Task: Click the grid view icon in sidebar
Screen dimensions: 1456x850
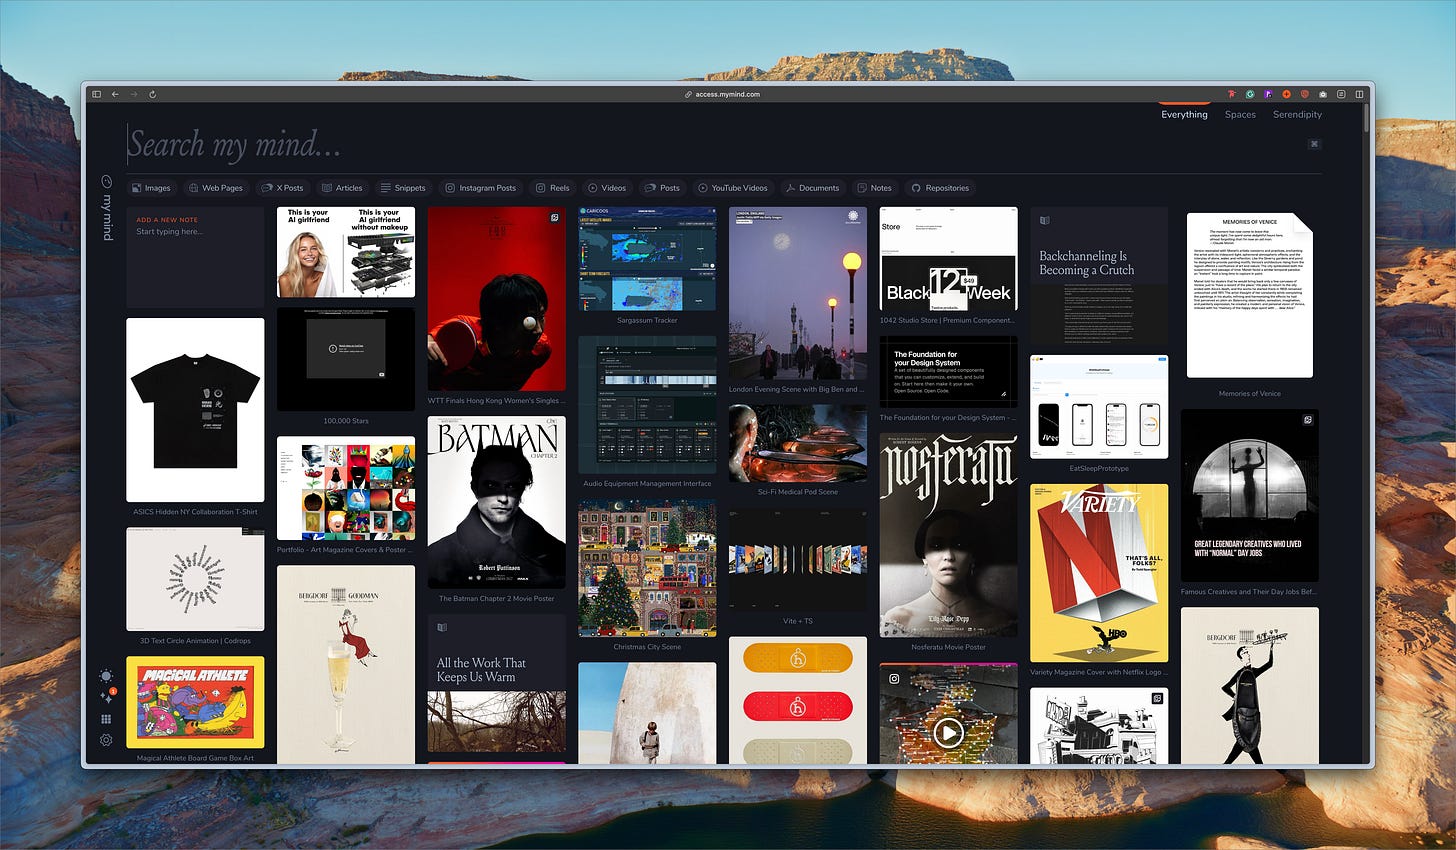Action: tap(106, 719)
